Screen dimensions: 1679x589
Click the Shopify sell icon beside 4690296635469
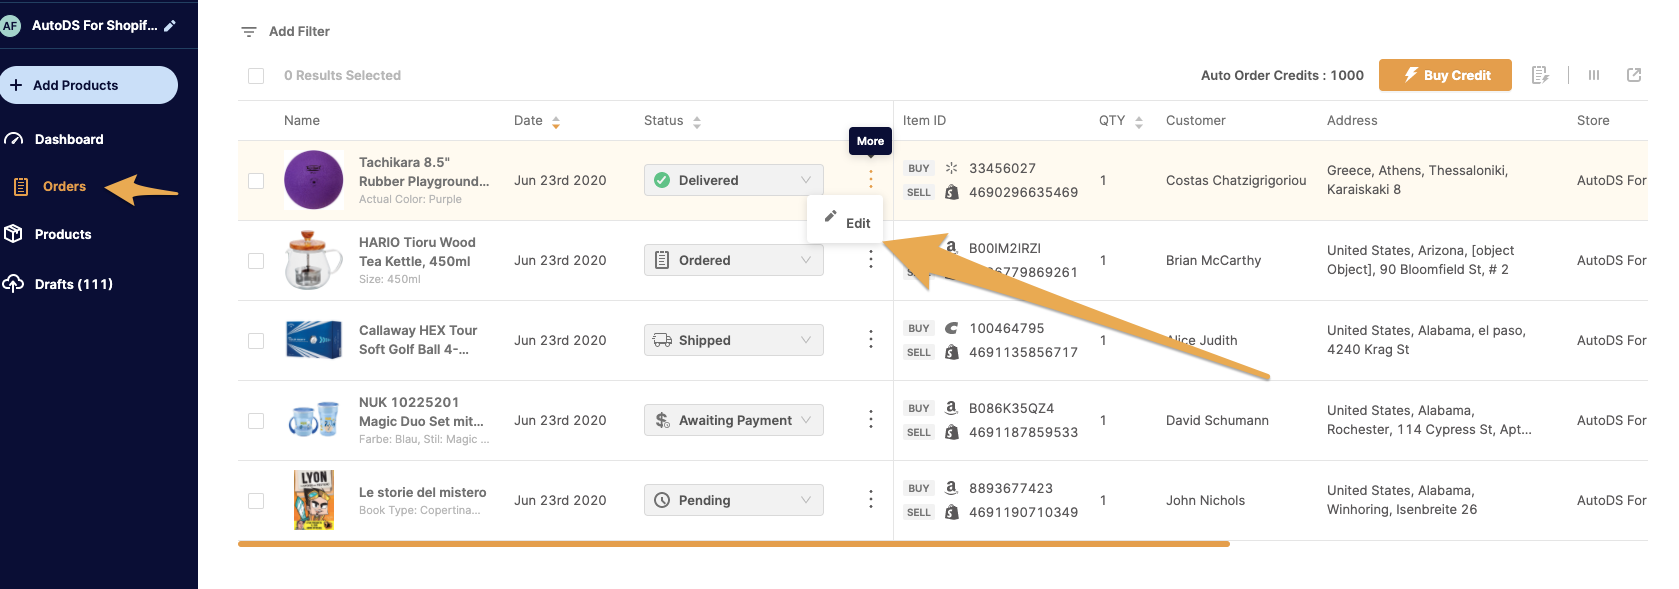click(x=951, y=192)
